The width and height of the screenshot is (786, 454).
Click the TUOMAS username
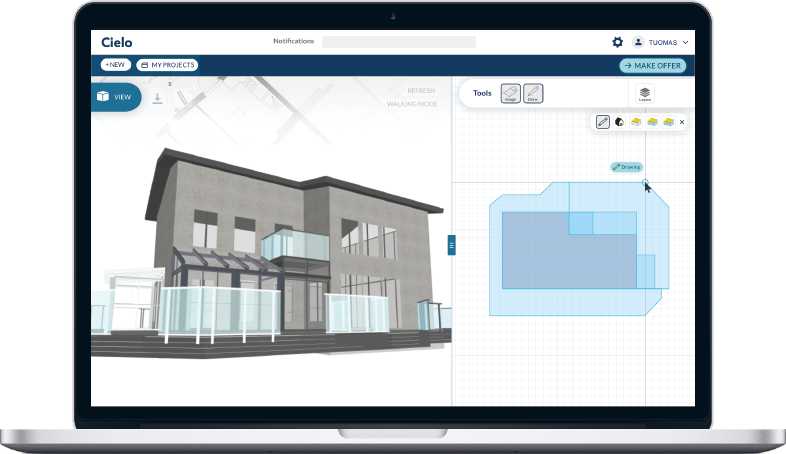pyautogui.click(x=663, y=43)
